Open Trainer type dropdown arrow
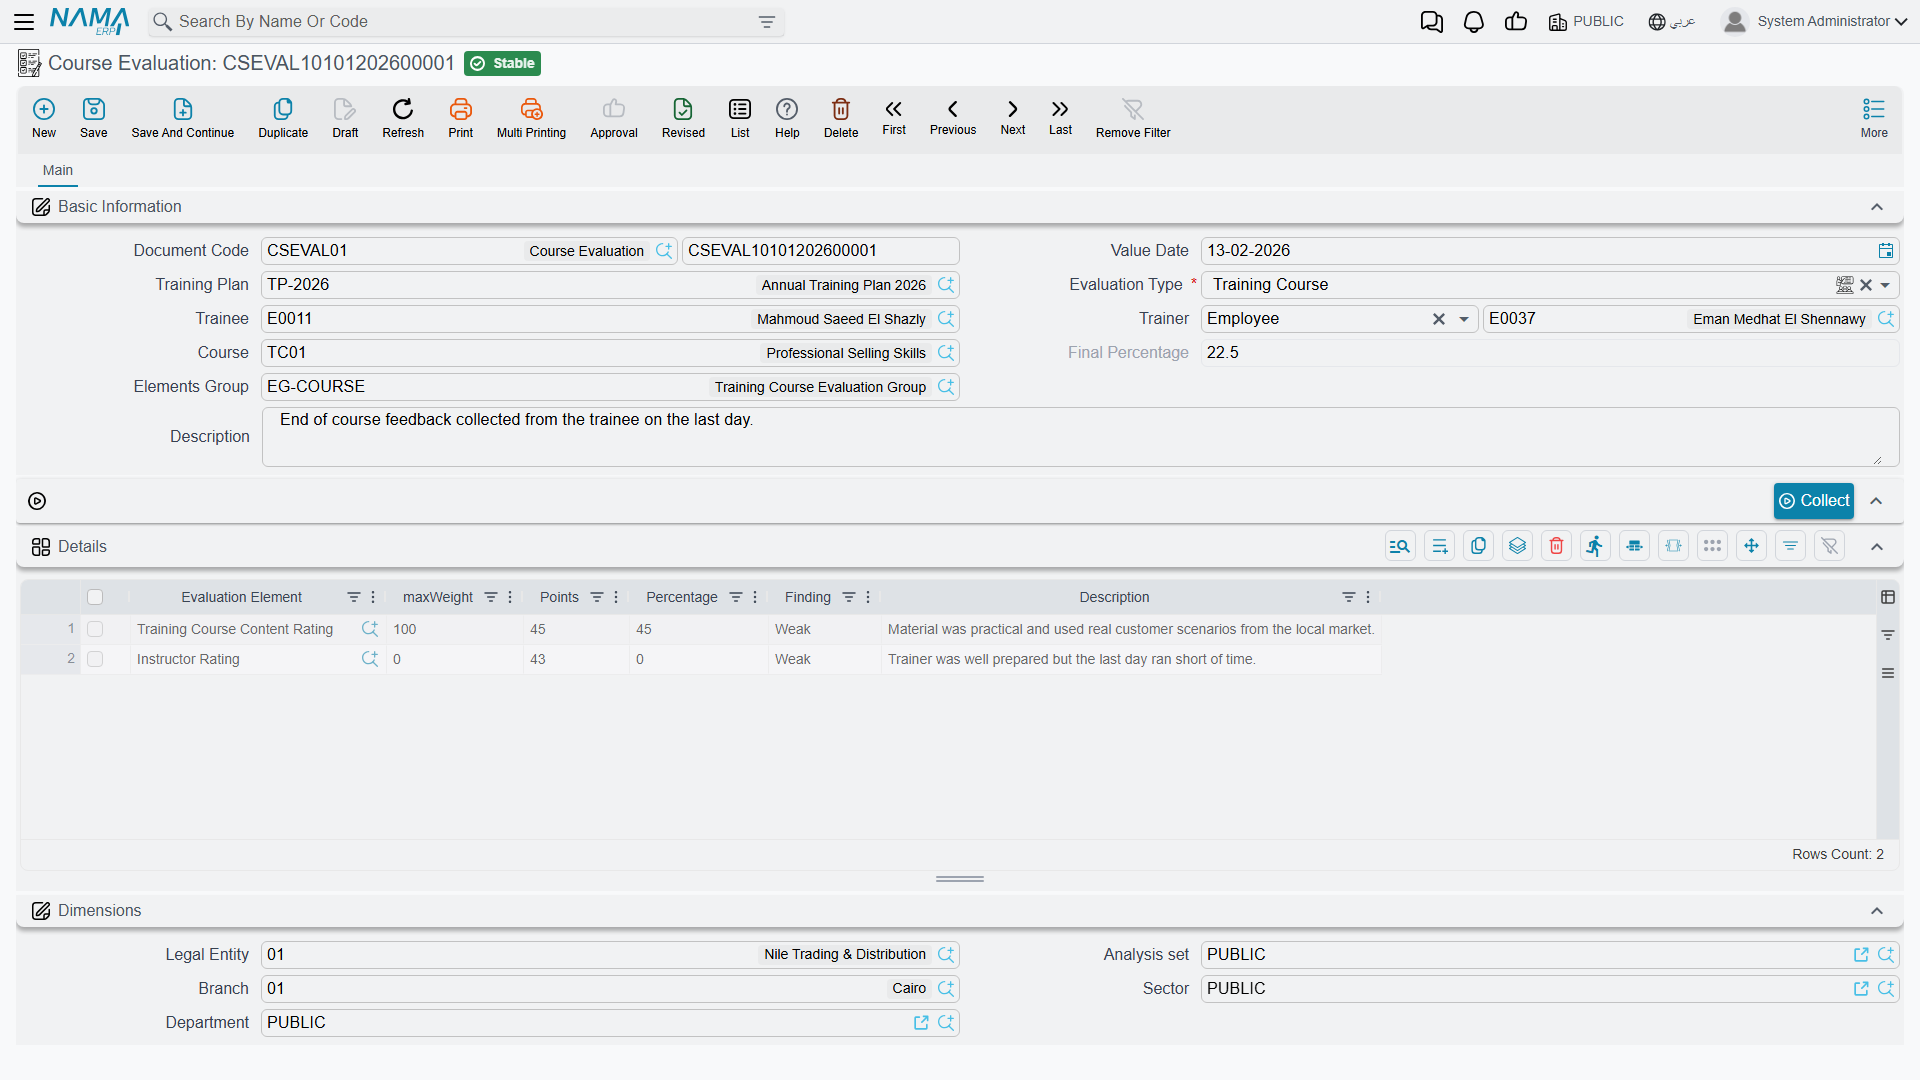1920x1080 pixels. click(x=1464, y=319)
